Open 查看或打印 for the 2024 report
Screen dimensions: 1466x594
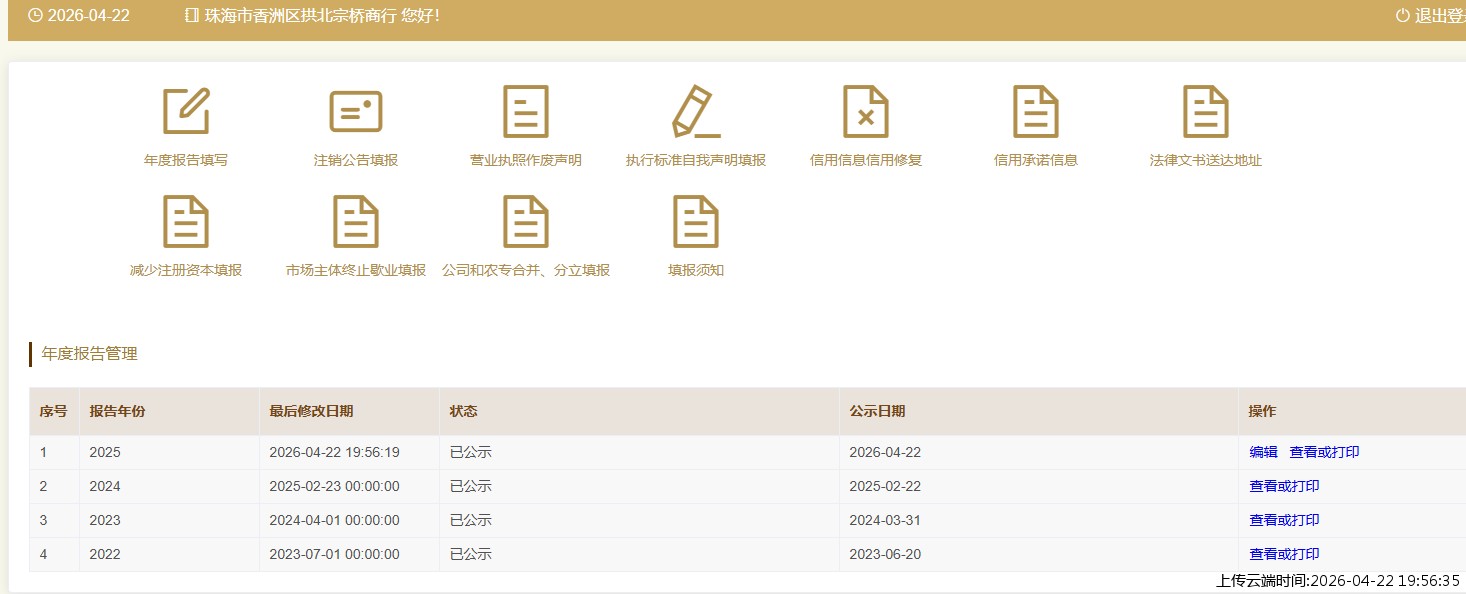tap(1284, 486)
